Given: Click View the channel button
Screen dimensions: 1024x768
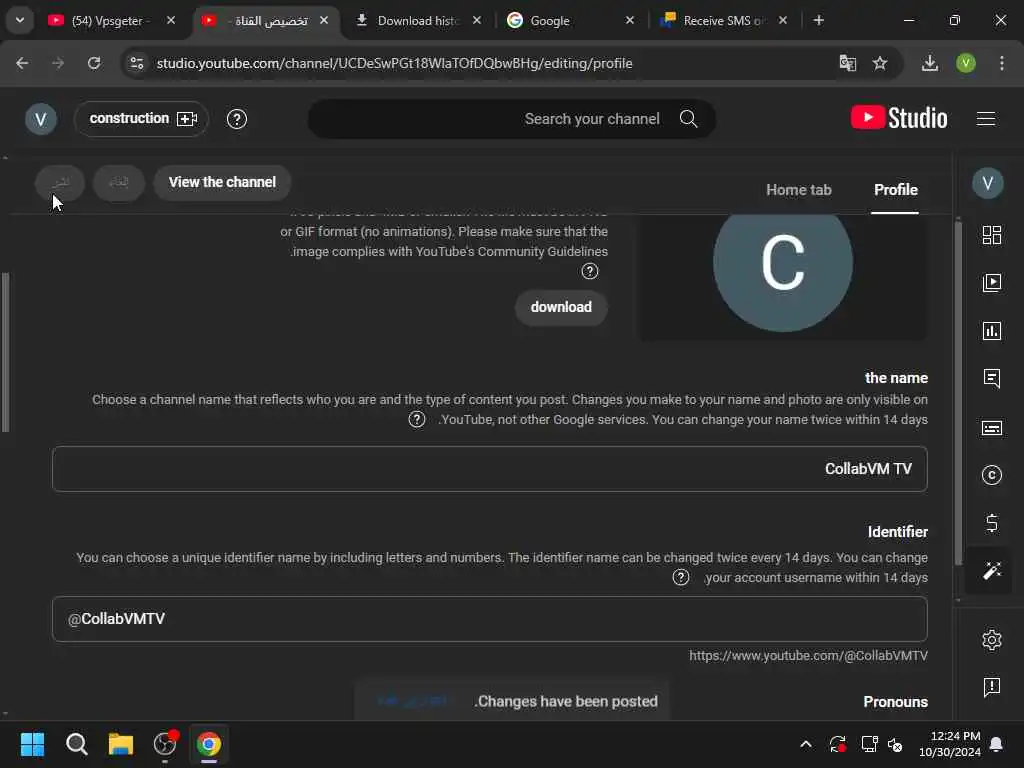Looking at the screenshot, I should click(x=222, y=182).
